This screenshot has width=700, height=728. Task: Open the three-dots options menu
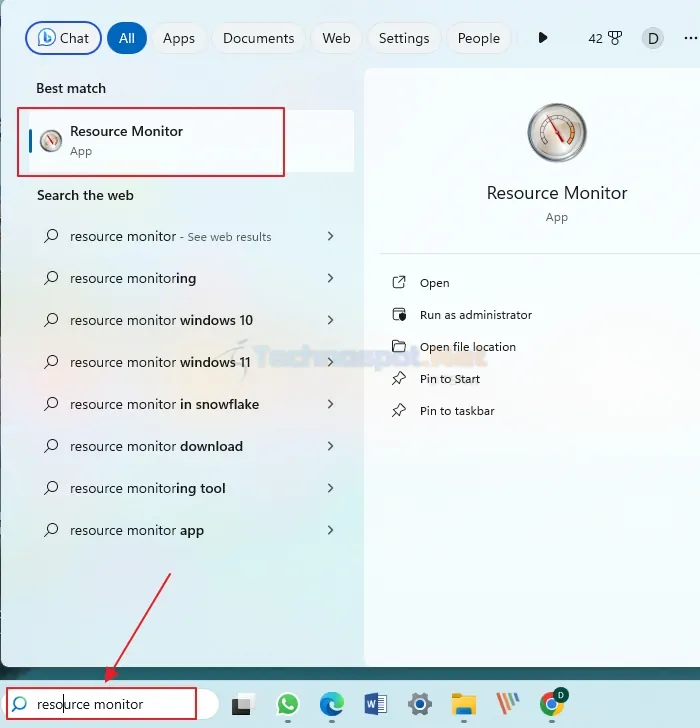pos(691,38)
